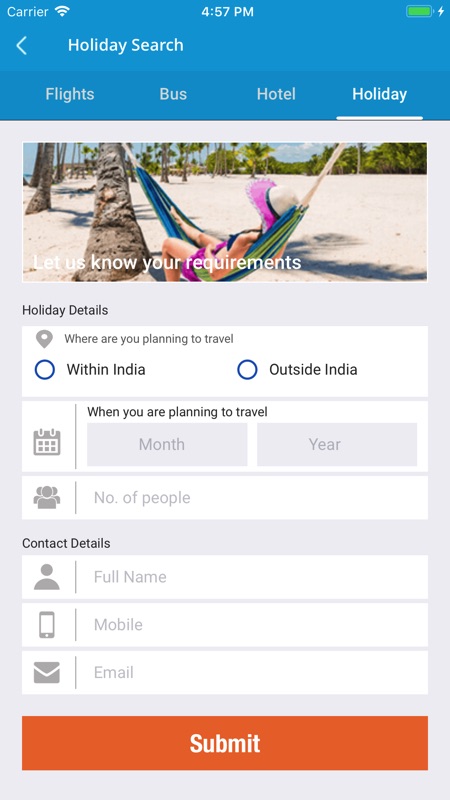The height and width of the screenshot is (800, 450).
Task: Click the mobile phone icon
Action: (x=47, y=624)
